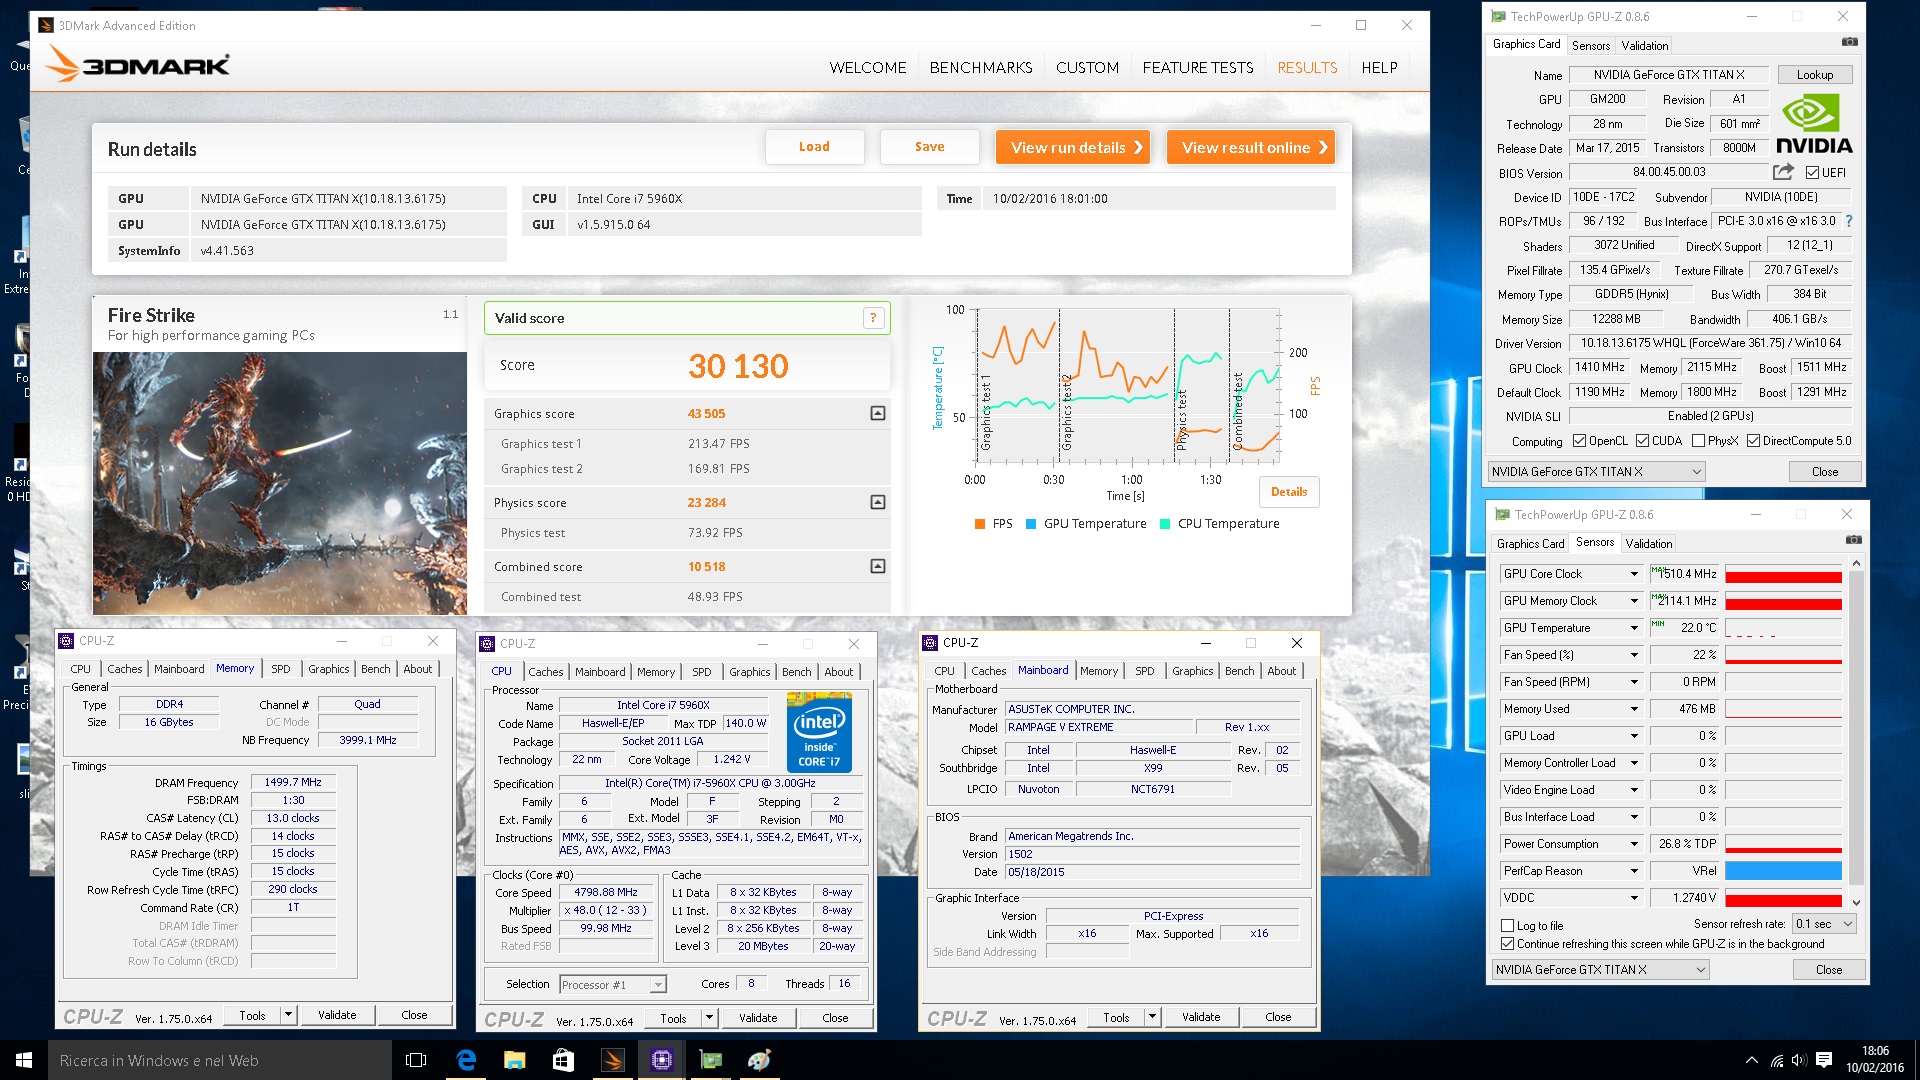This screenshot has height=1080, width=1920.
Task: Switch to CUSTOM tab in 3DMark
Action: (x=1087, y=67)
